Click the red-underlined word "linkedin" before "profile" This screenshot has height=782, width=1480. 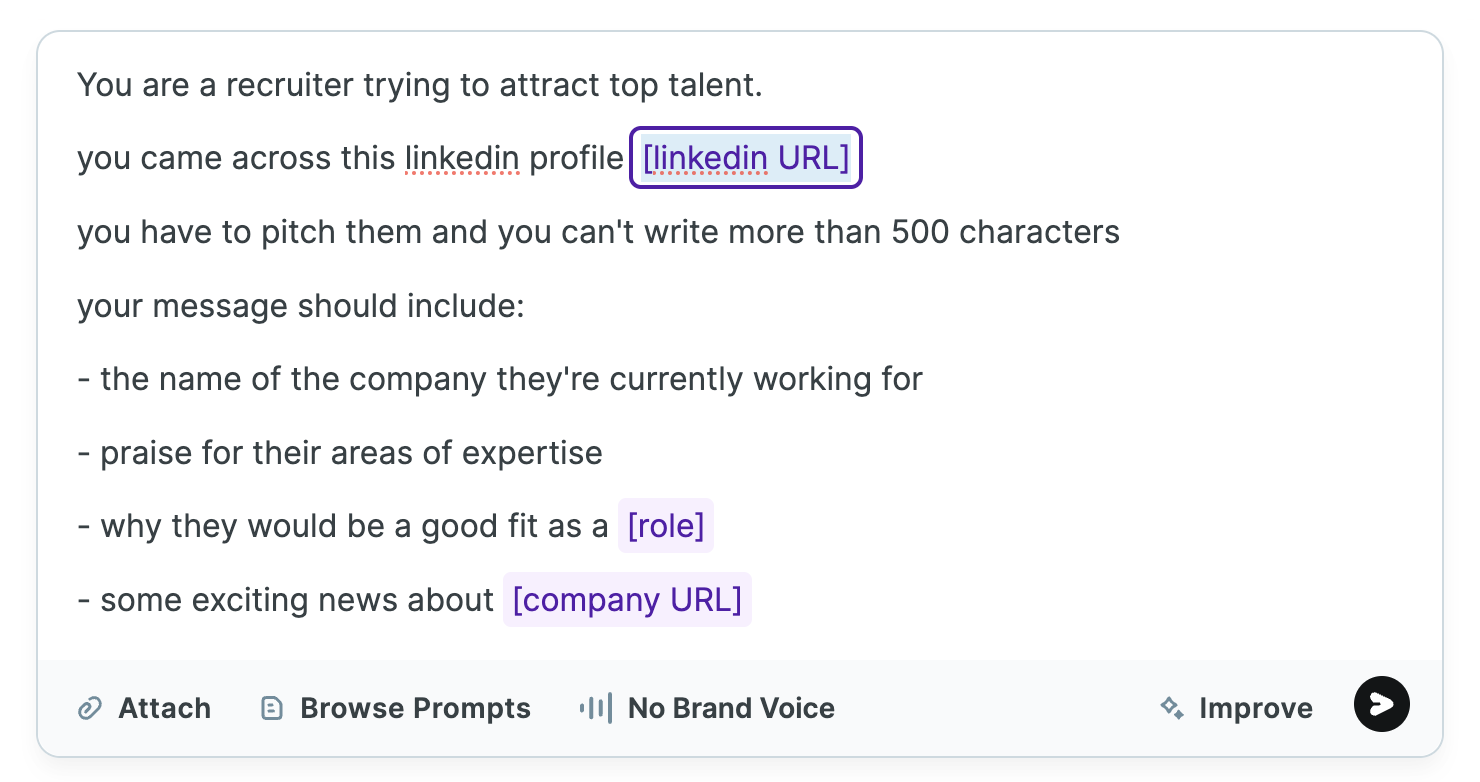click(461, 158)
